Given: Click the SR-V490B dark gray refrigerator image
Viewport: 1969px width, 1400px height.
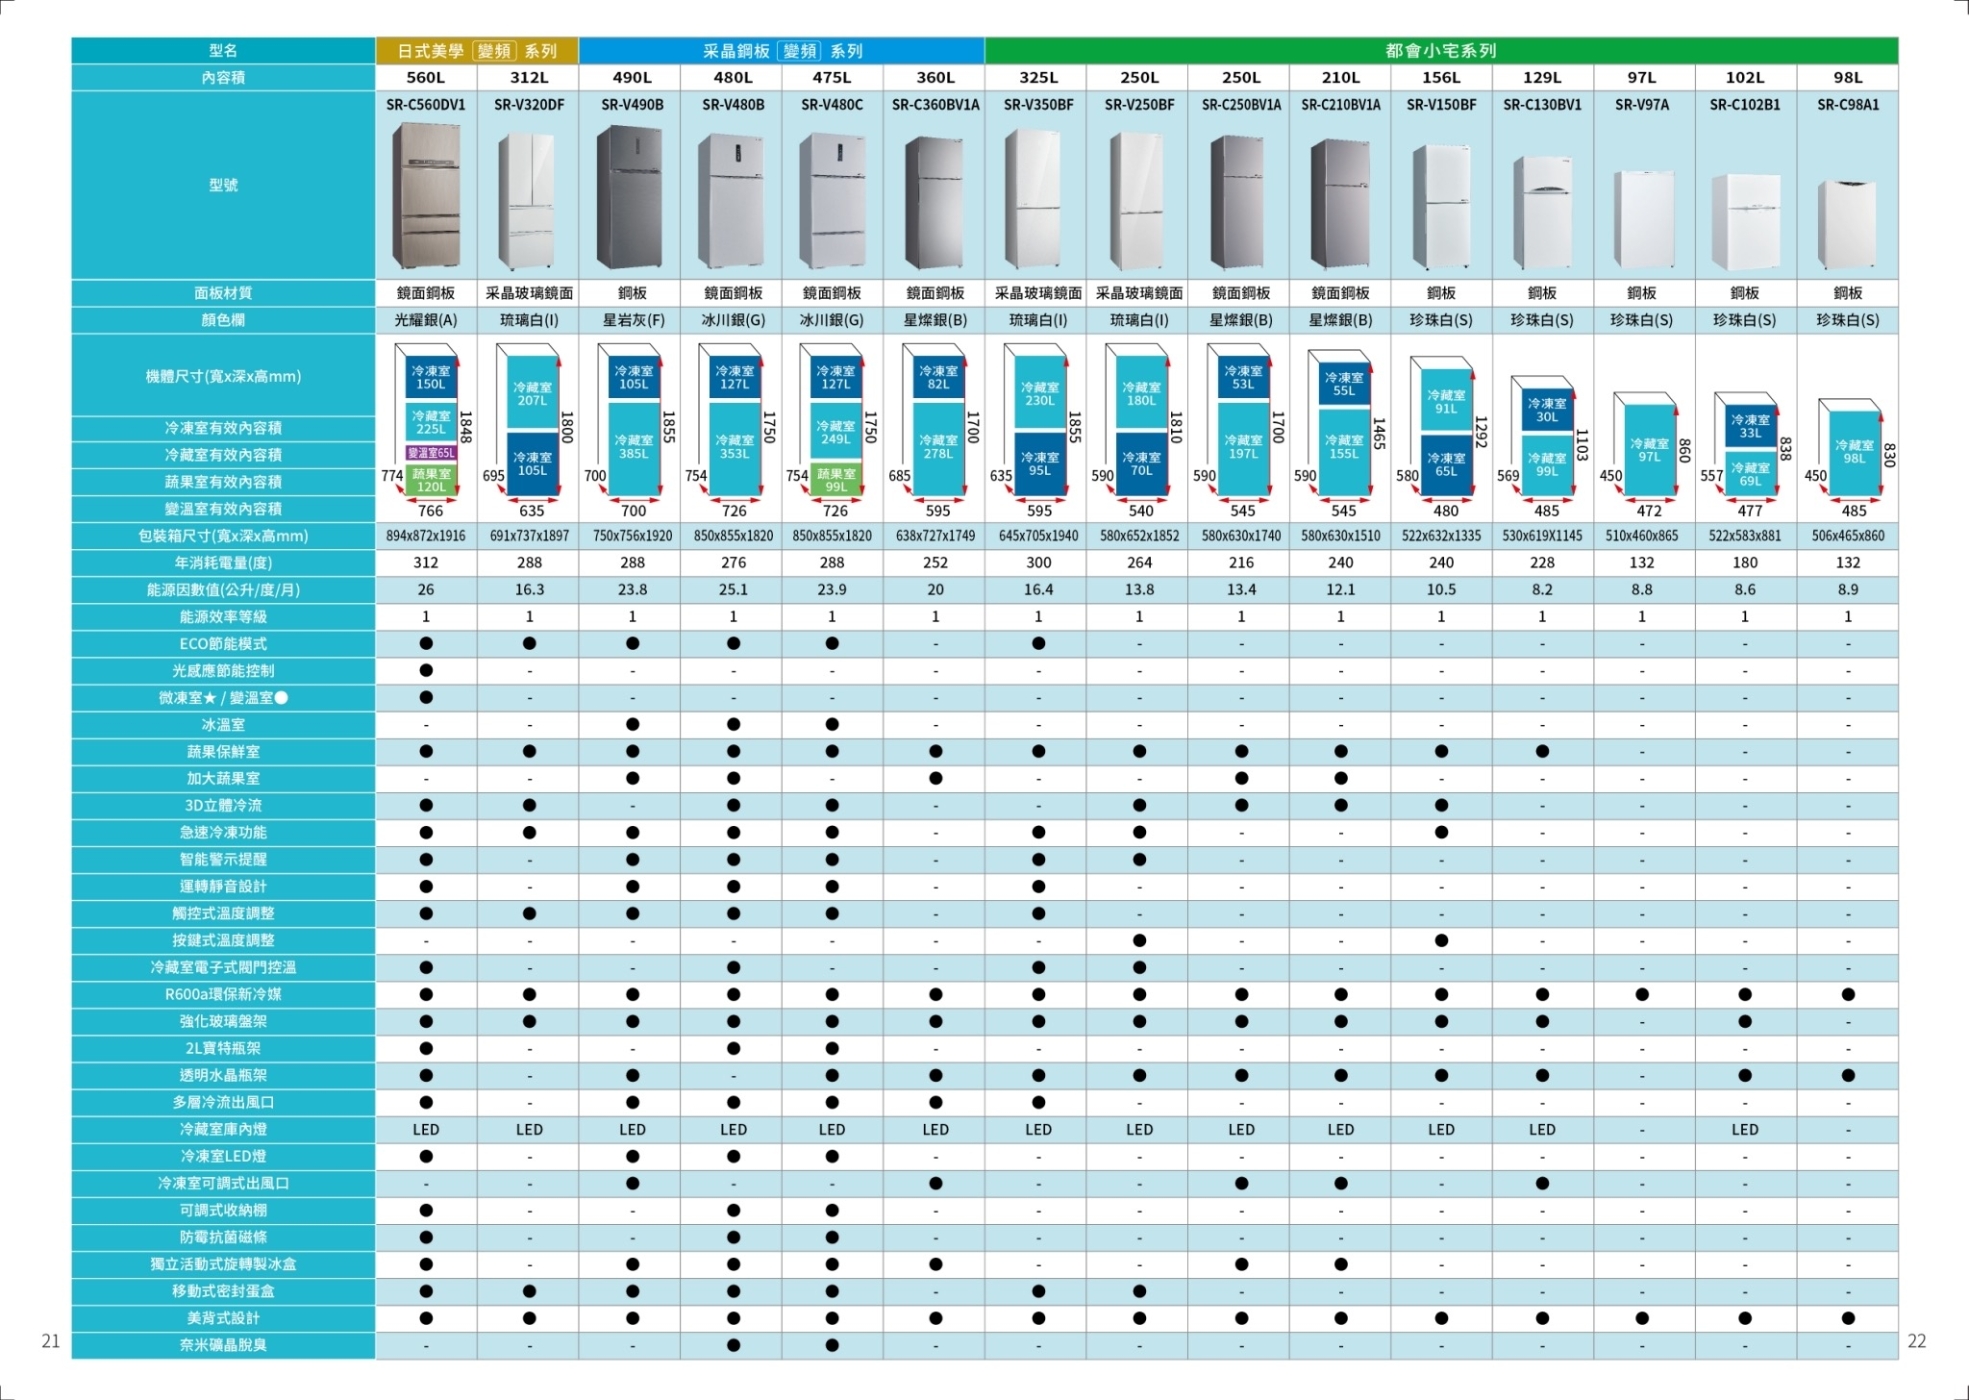Looking at the screenshot, I should tap(630, 197).
